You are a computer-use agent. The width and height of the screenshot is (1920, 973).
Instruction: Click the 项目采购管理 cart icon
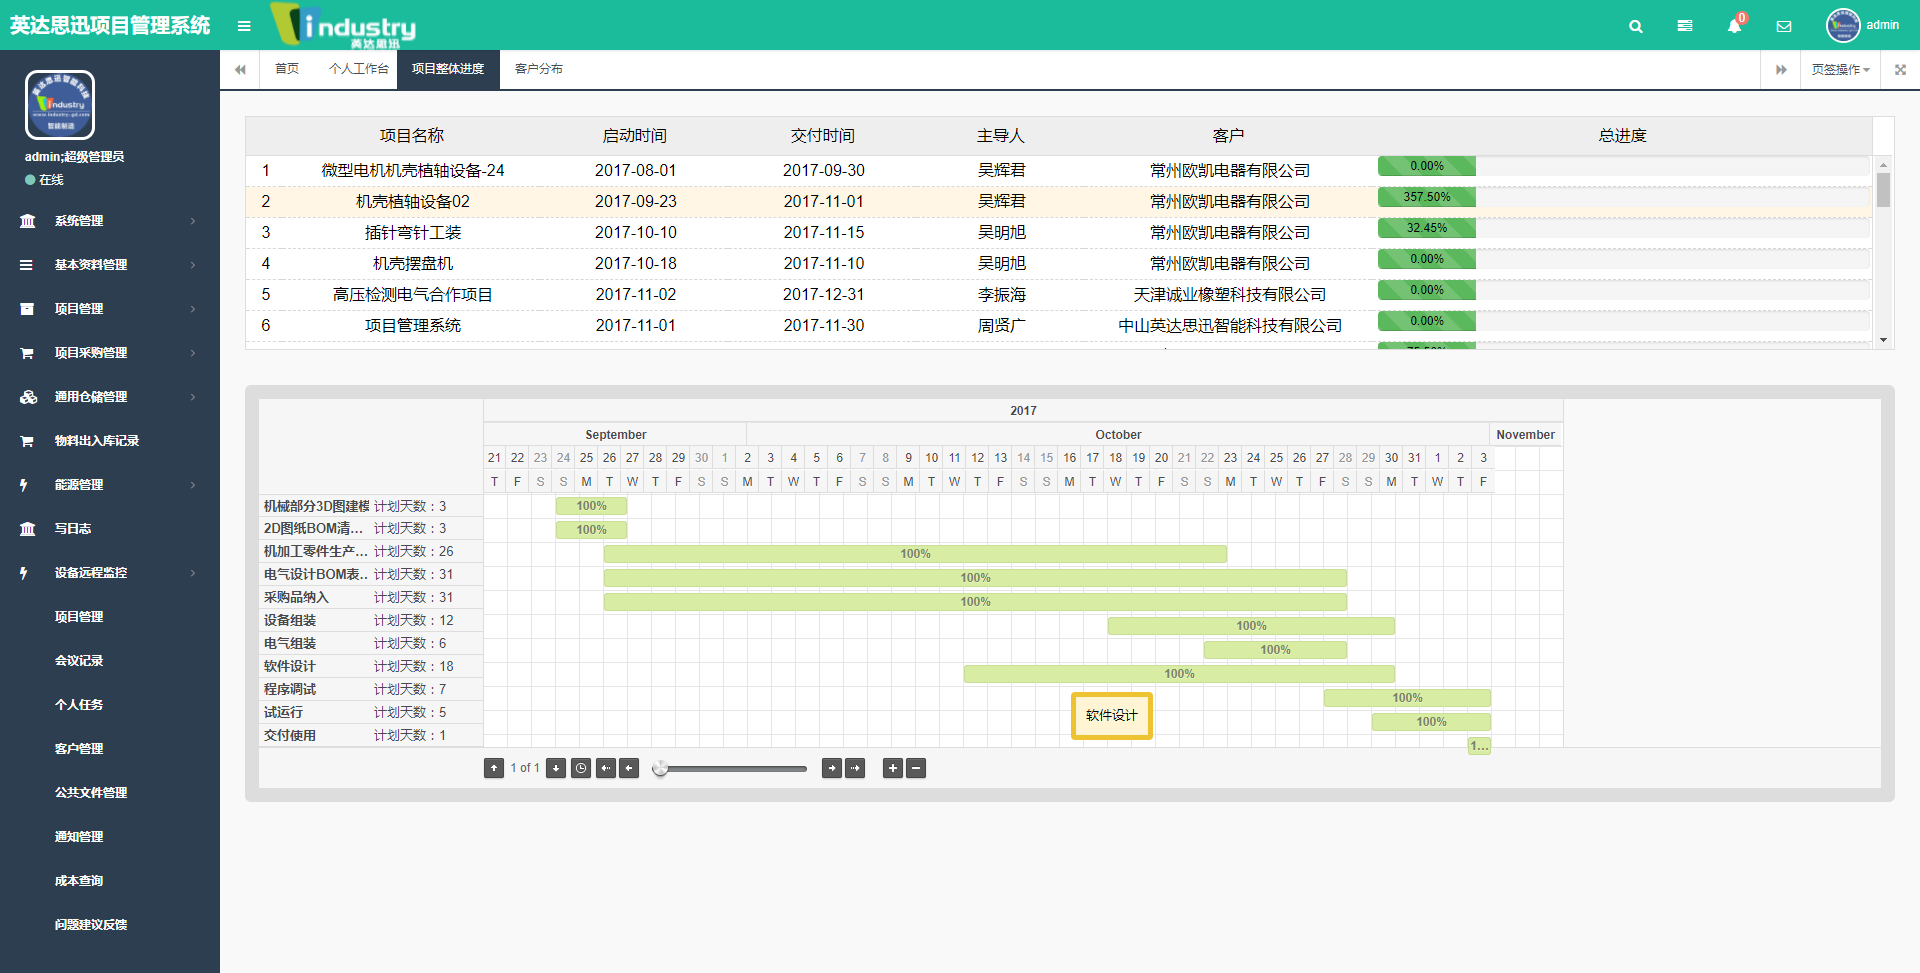click(28, 353)
